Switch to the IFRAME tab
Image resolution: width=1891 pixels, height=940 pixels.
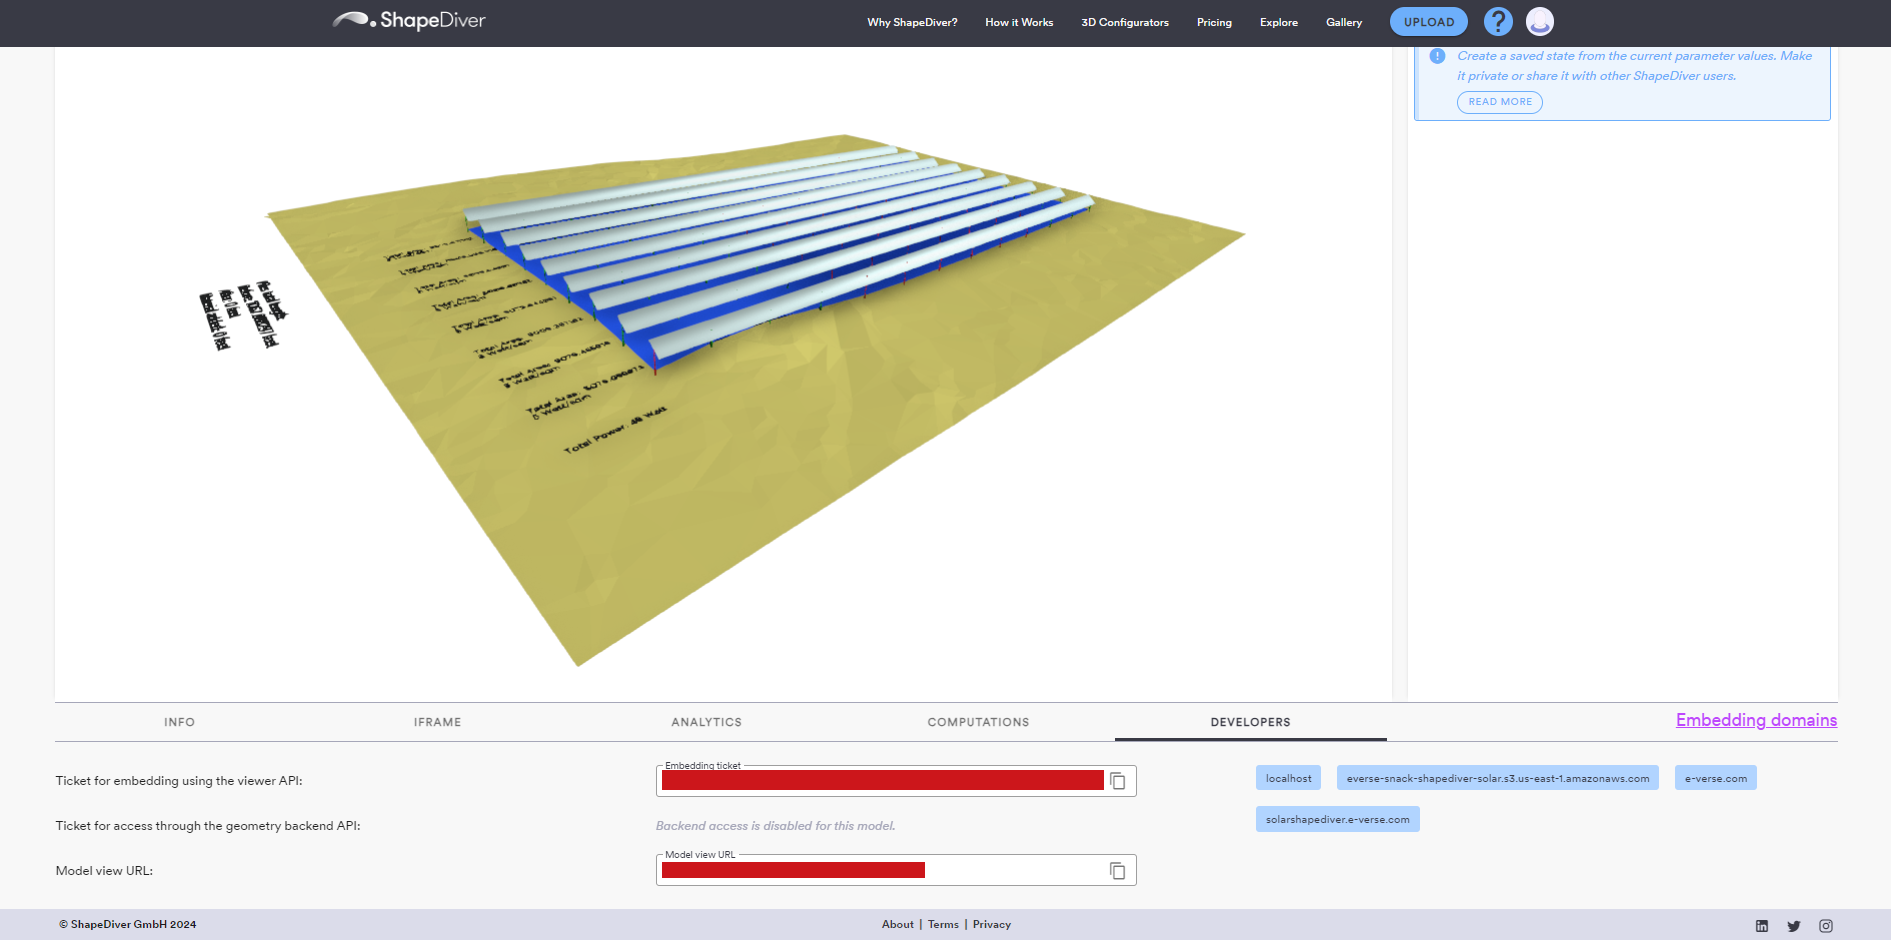438,722
